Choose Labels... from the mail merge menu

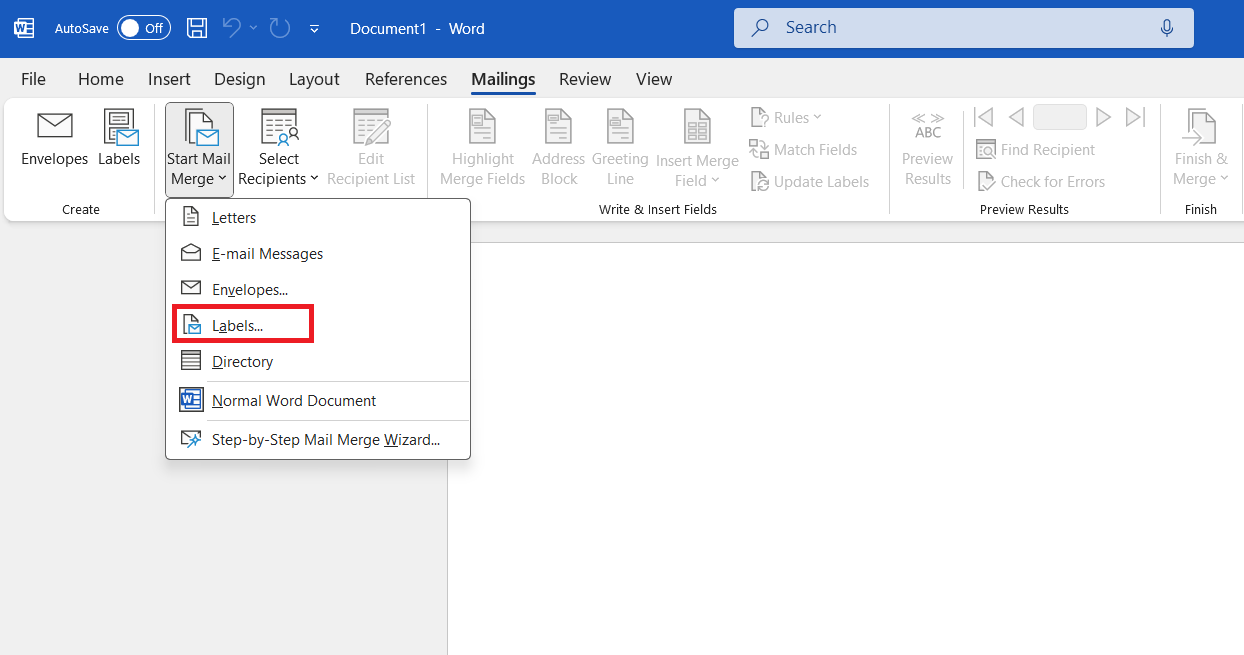[318, 326]
